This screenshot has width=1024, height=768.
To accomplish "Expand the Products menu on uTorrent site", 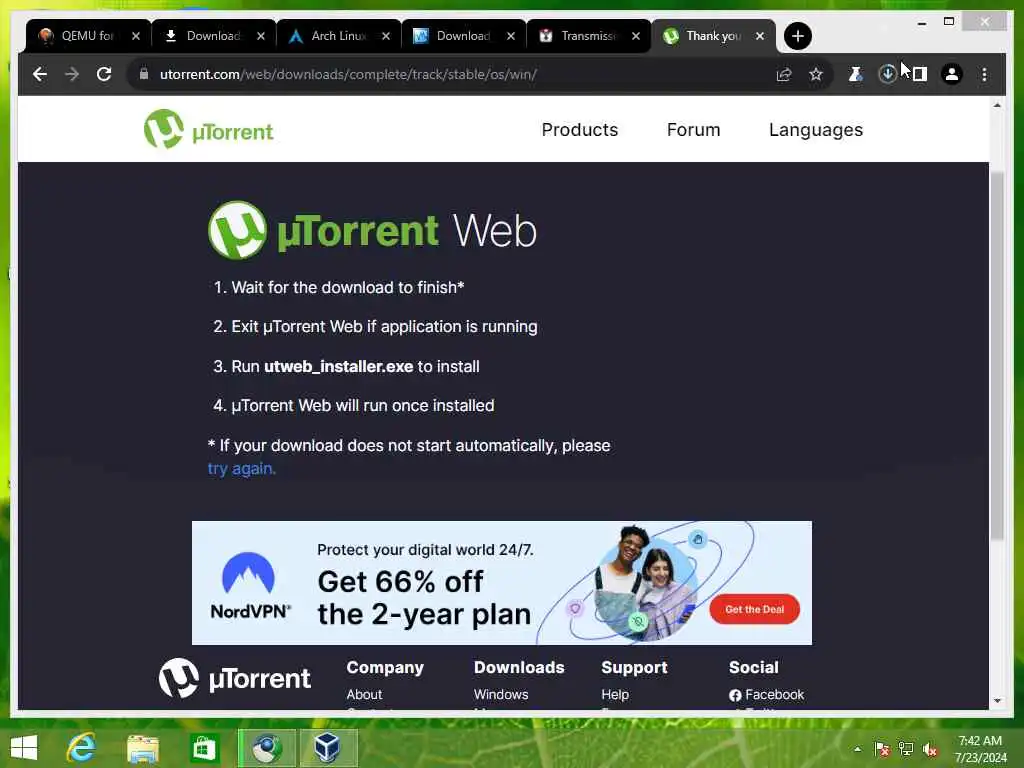I will (x=580, y=130).
